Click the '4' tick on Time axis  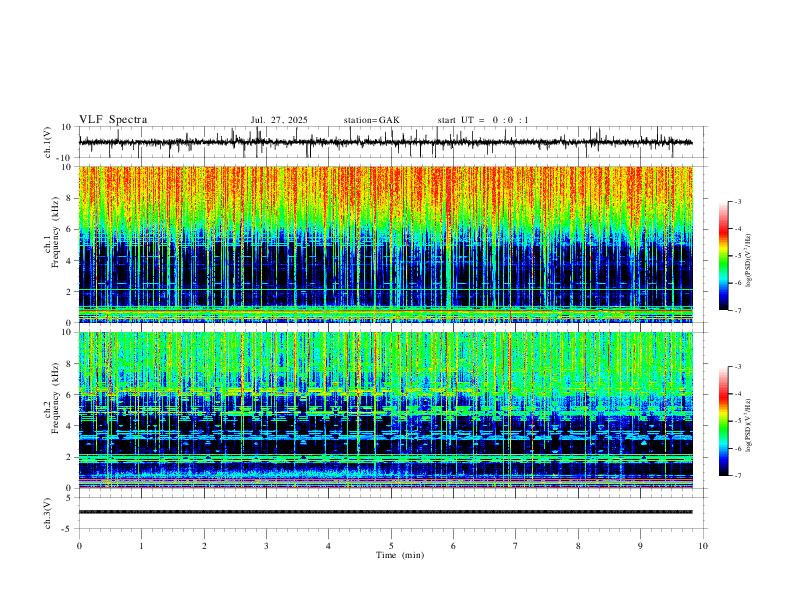pyautogui.click(x=328, y=546)
